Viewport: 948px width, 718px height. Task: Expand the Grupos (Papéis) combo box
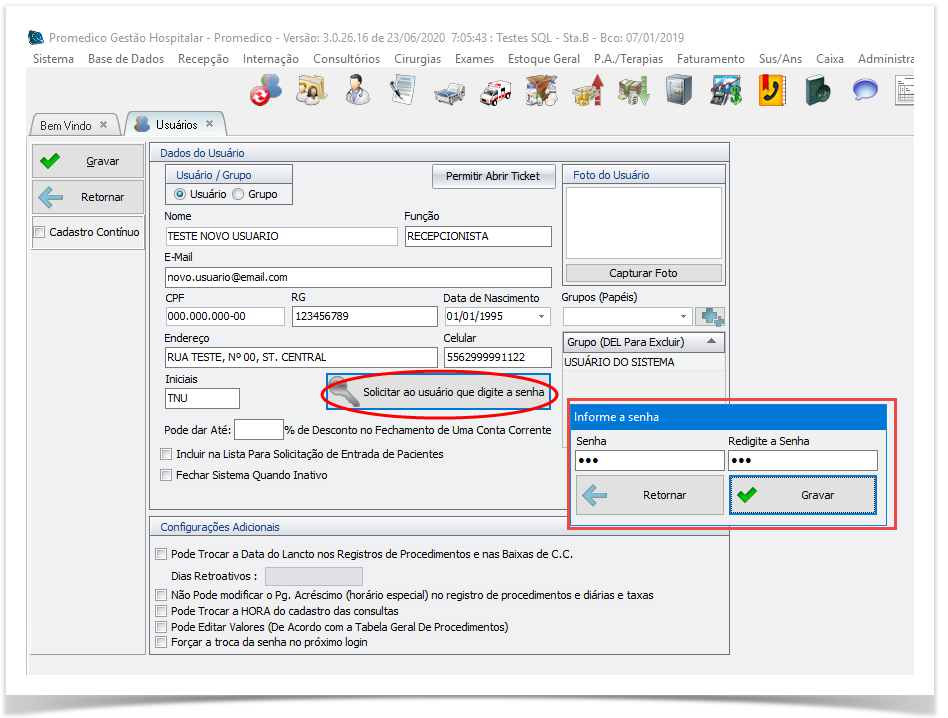(x=683, y=317)
